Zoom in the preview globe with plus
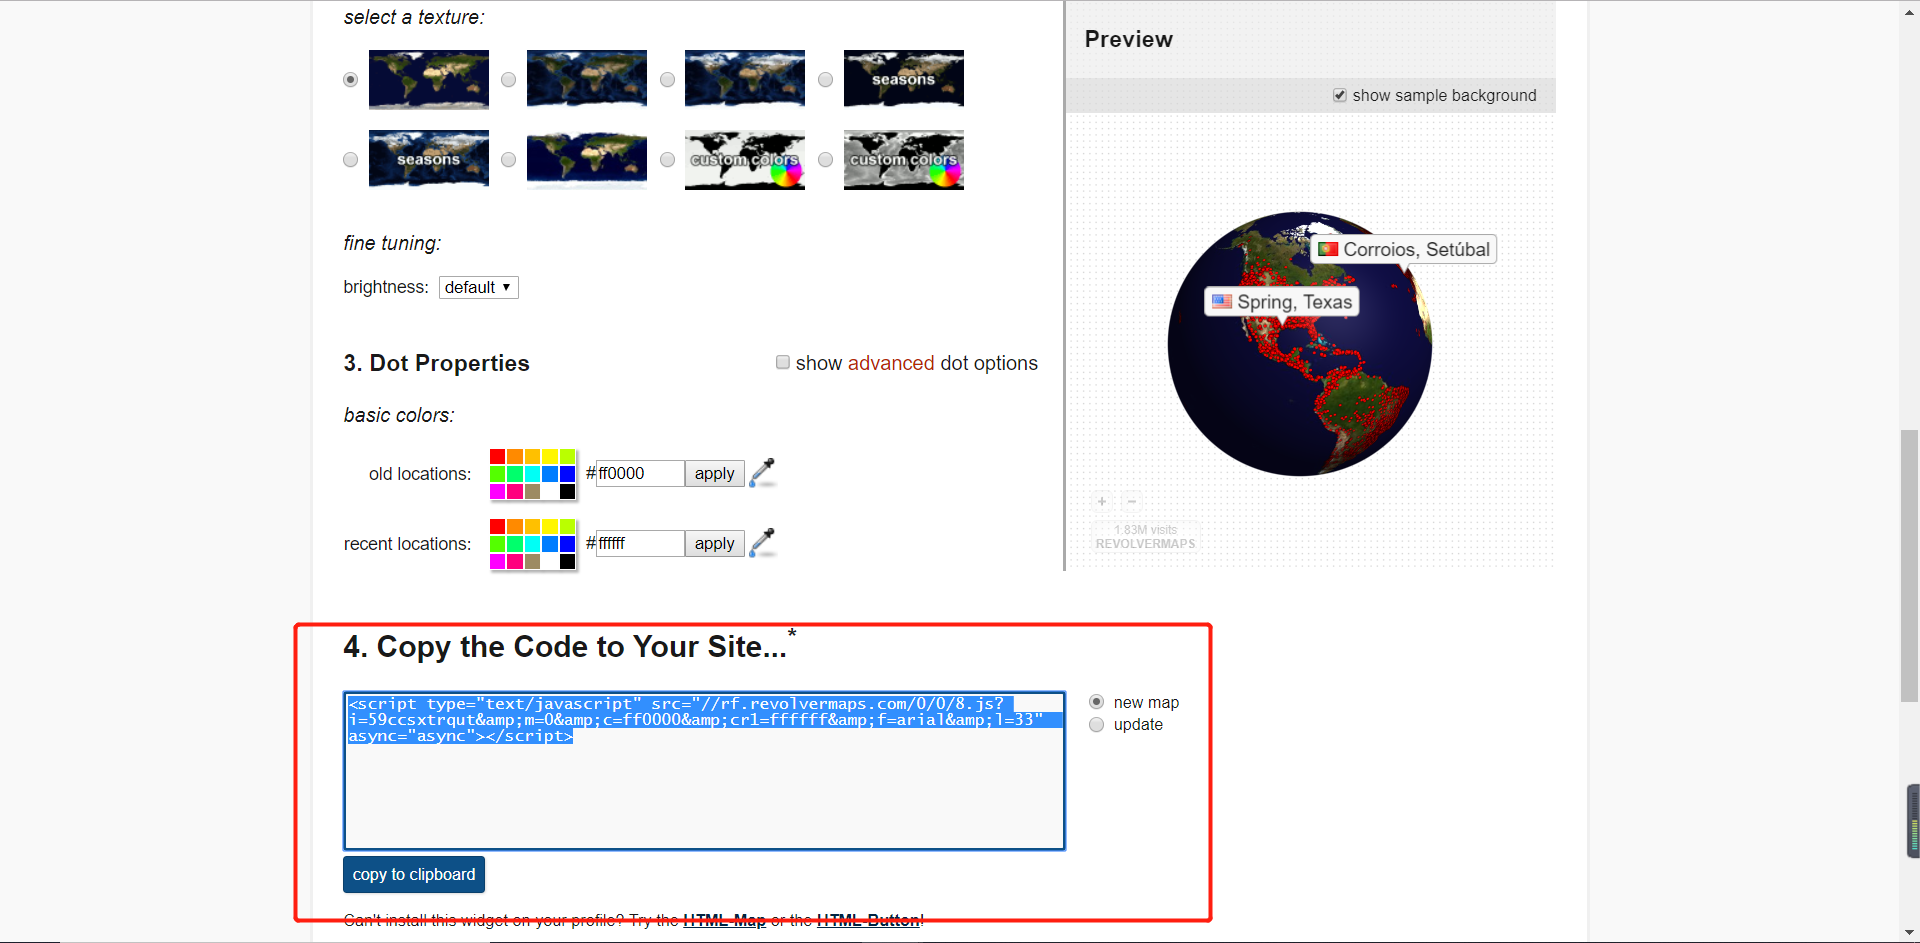This screenshot has width=1920, height=943. [1101, 501]
